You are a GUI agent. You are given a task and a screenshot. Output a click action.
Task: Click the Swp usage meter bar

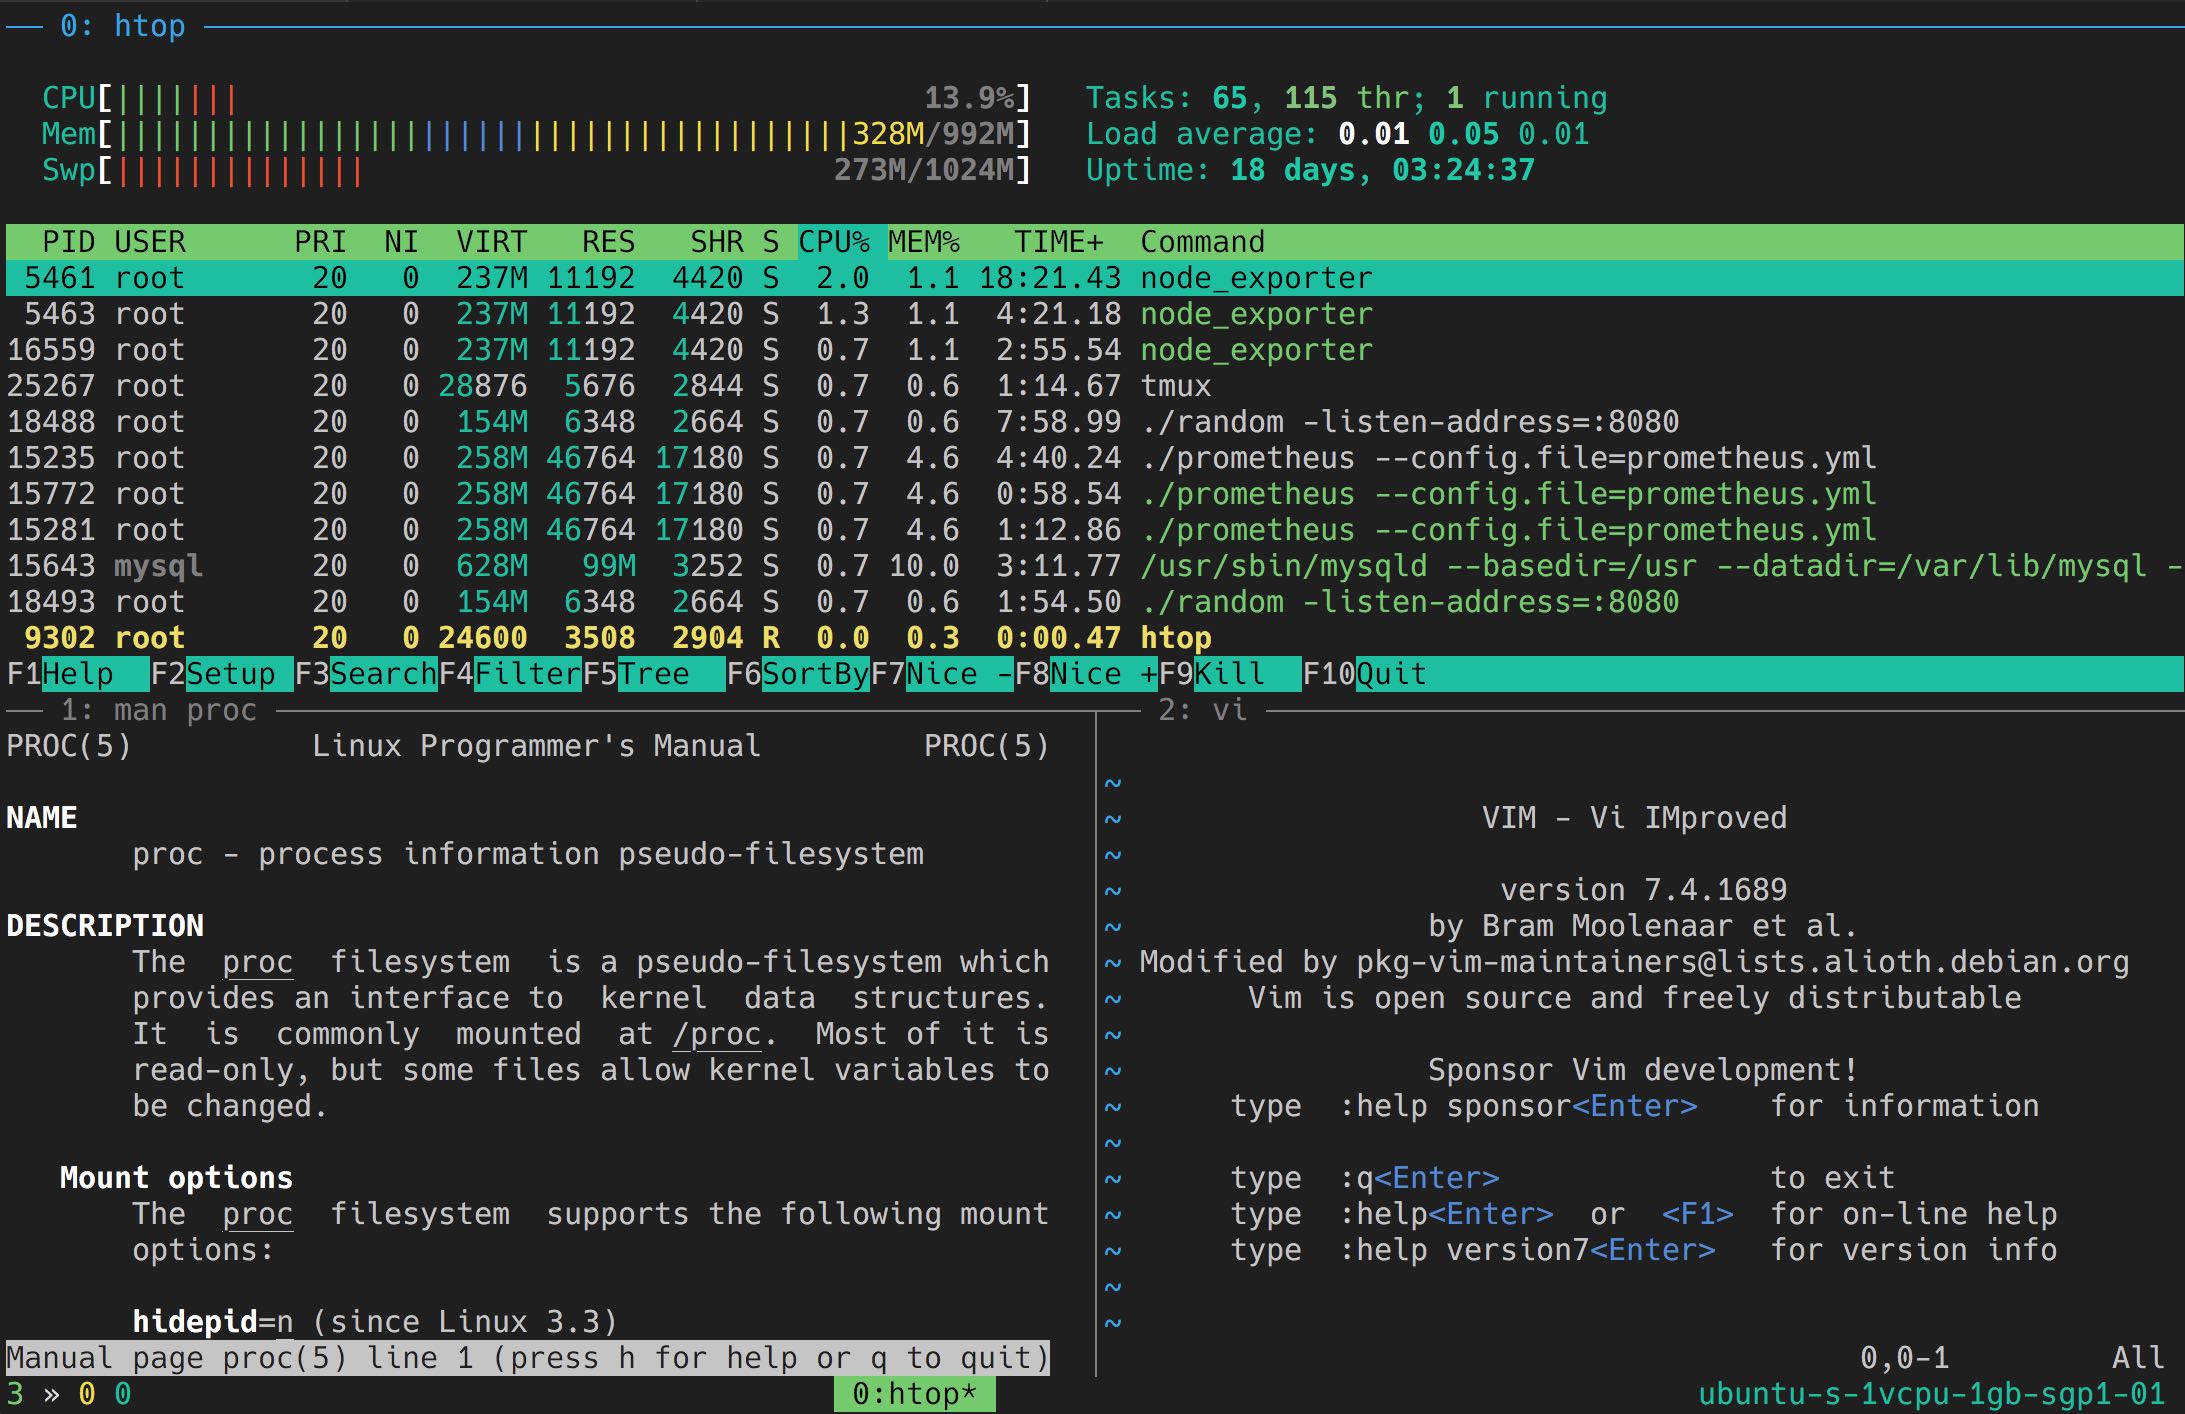pyautogui.click(x=240, y=170)
